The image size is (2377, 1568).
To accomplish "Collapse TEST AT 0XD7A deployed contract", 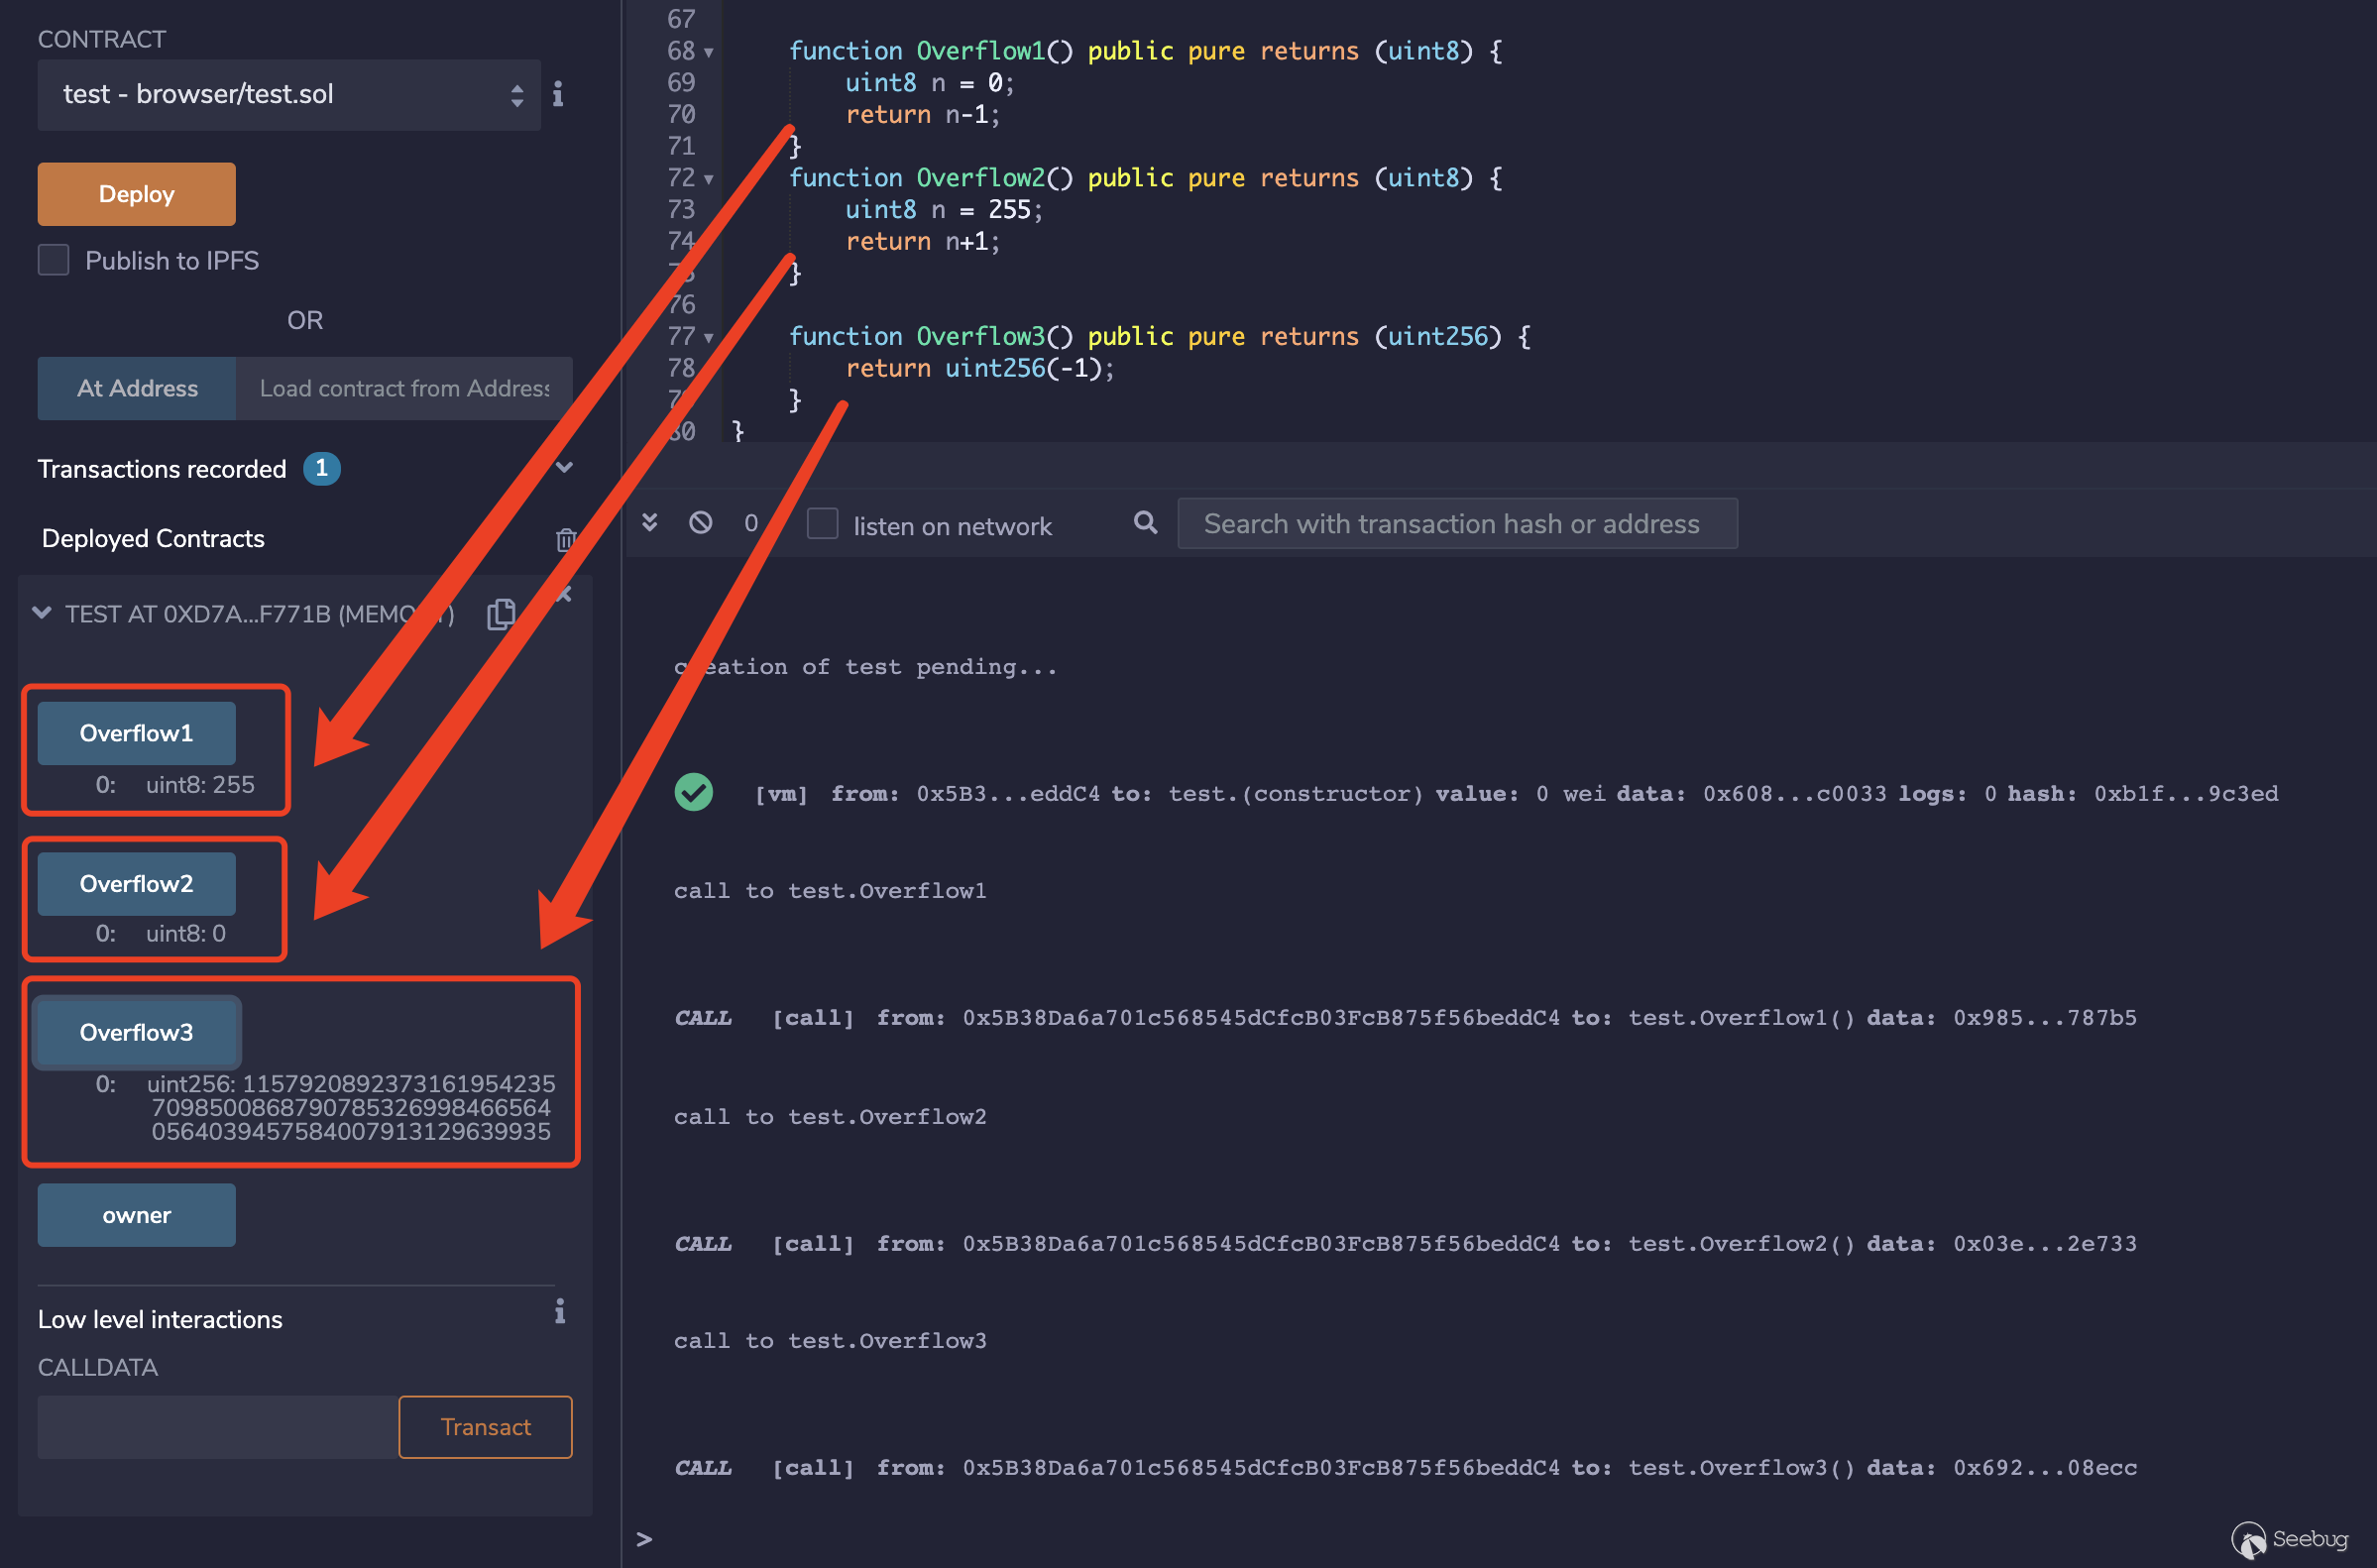I will point(42,613).
